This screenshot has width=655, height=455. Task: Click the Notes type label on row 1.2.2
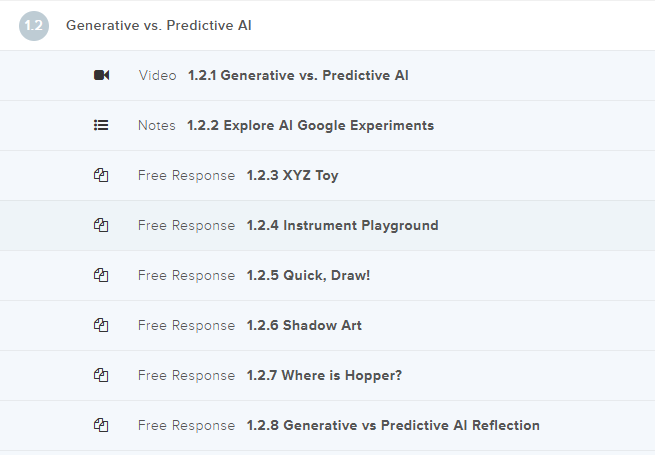tap(157, 125)
